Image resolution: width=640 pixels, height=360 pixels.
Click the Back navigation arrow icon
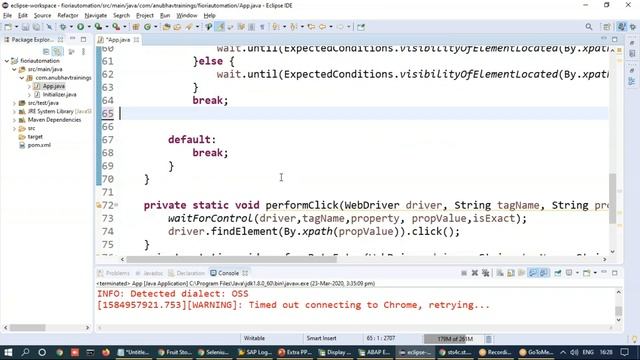322,27
